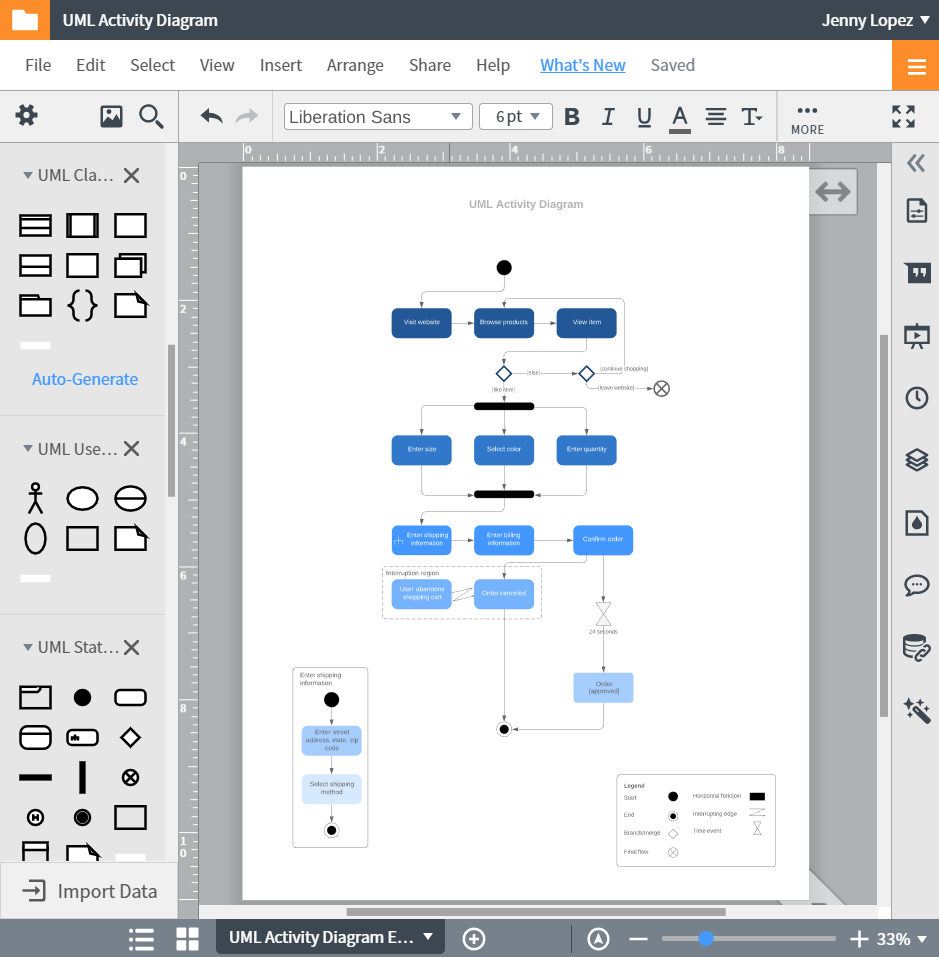Open presentation mode panel
Viewport: 939px width, 957px height.
916,336
